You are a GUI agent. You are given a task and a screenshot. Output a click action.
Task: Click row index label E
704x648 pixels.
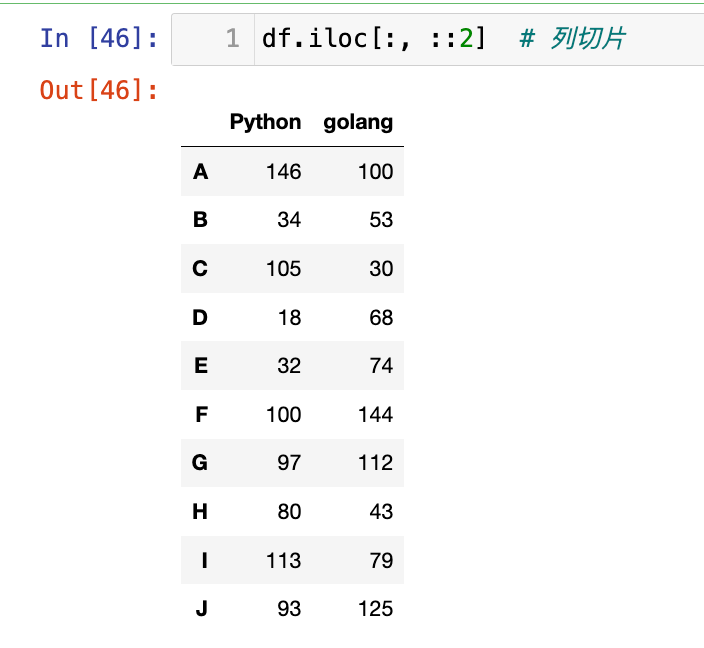click(x=200, y=366)
